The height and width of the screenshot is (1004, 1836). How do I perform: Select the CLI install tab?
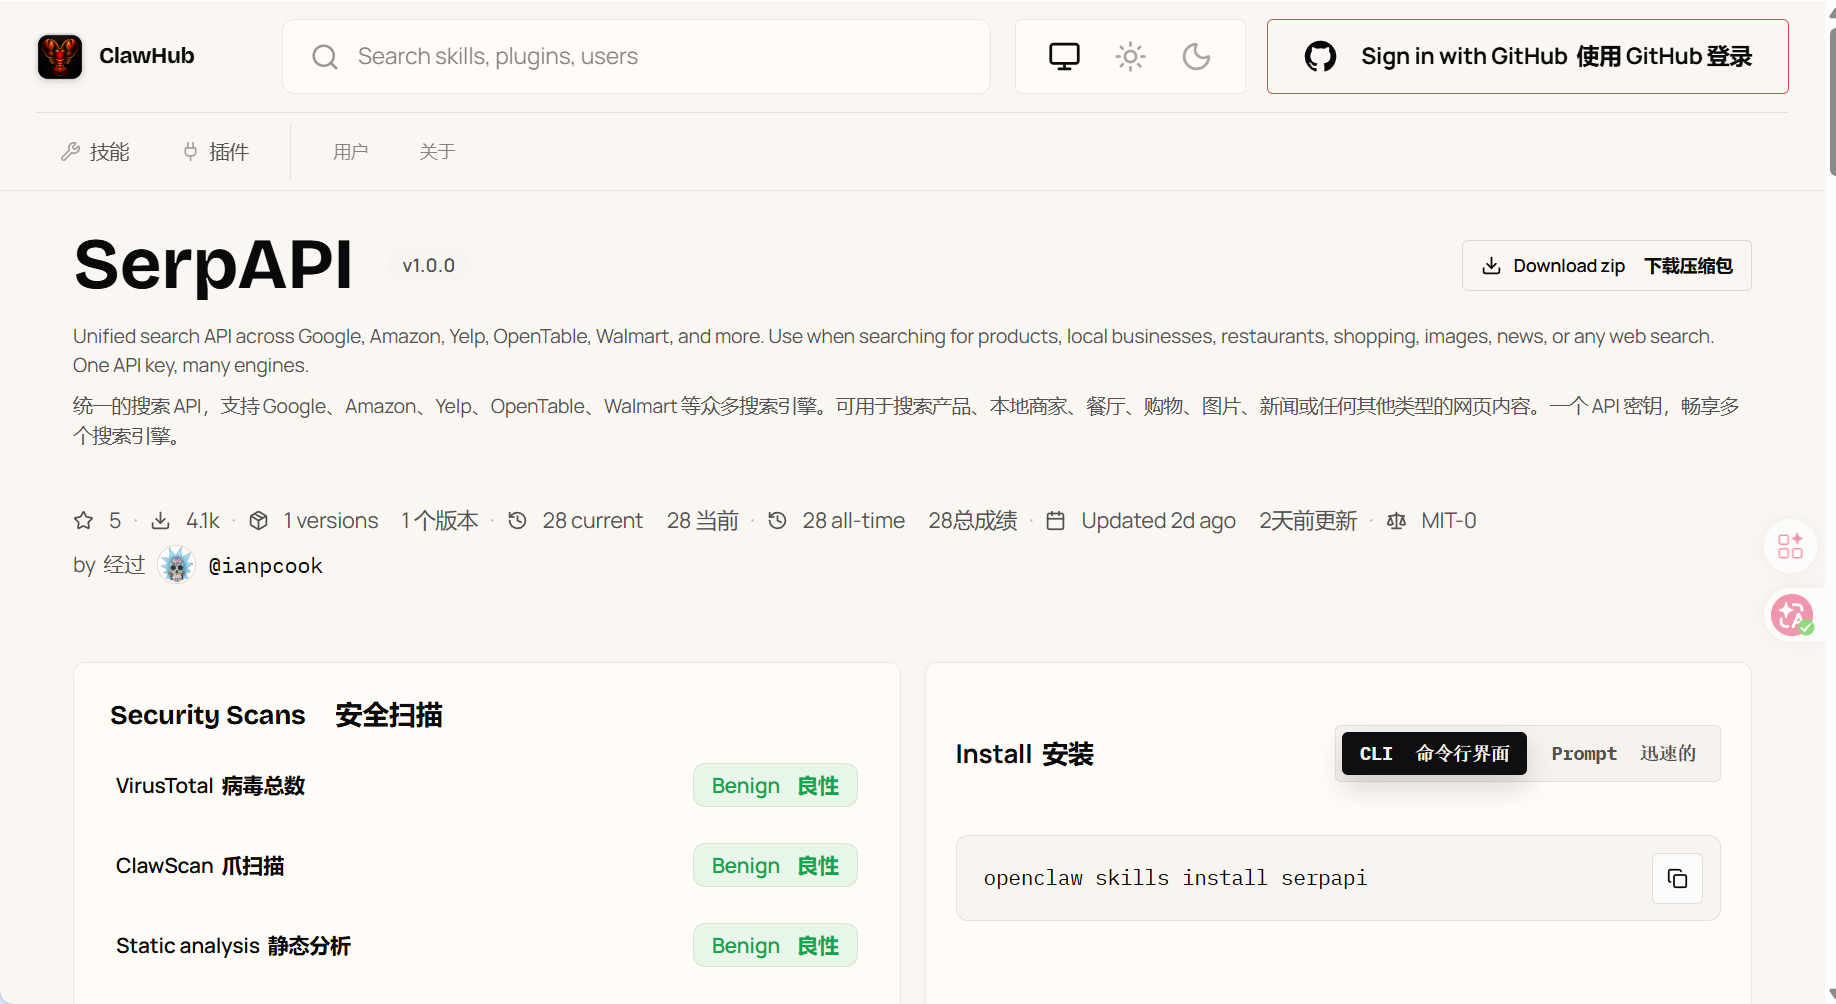click(1434, 754)
